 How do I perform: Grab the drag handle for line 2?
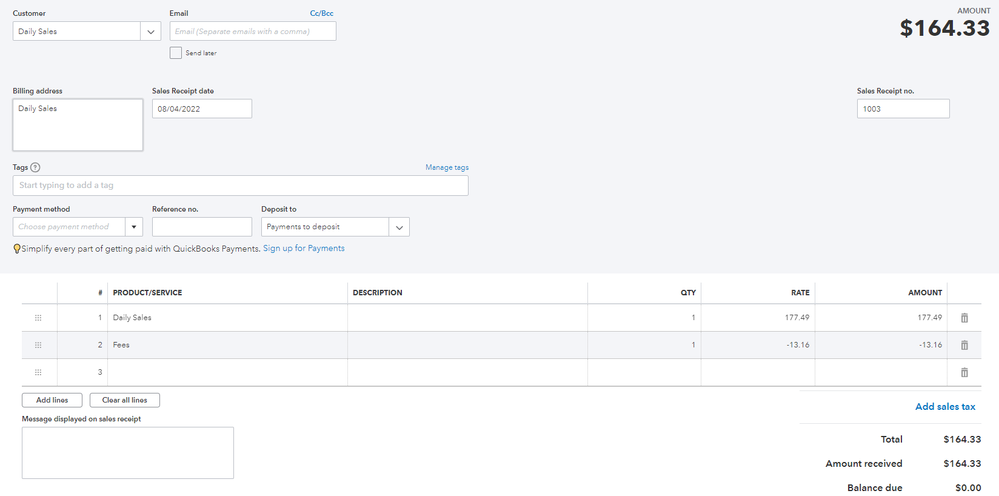pyautogui.click(x=38, y=345)
